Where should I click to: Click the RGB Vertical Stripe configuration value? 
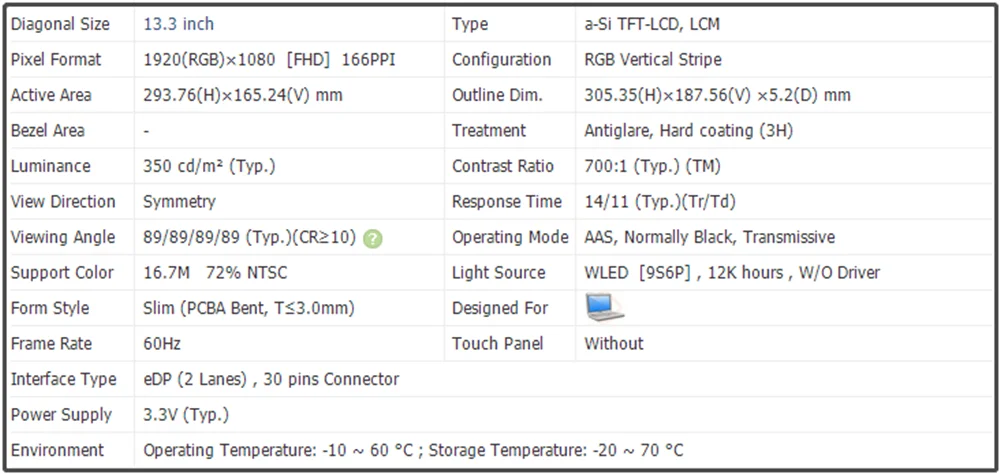tap(653, 60)
